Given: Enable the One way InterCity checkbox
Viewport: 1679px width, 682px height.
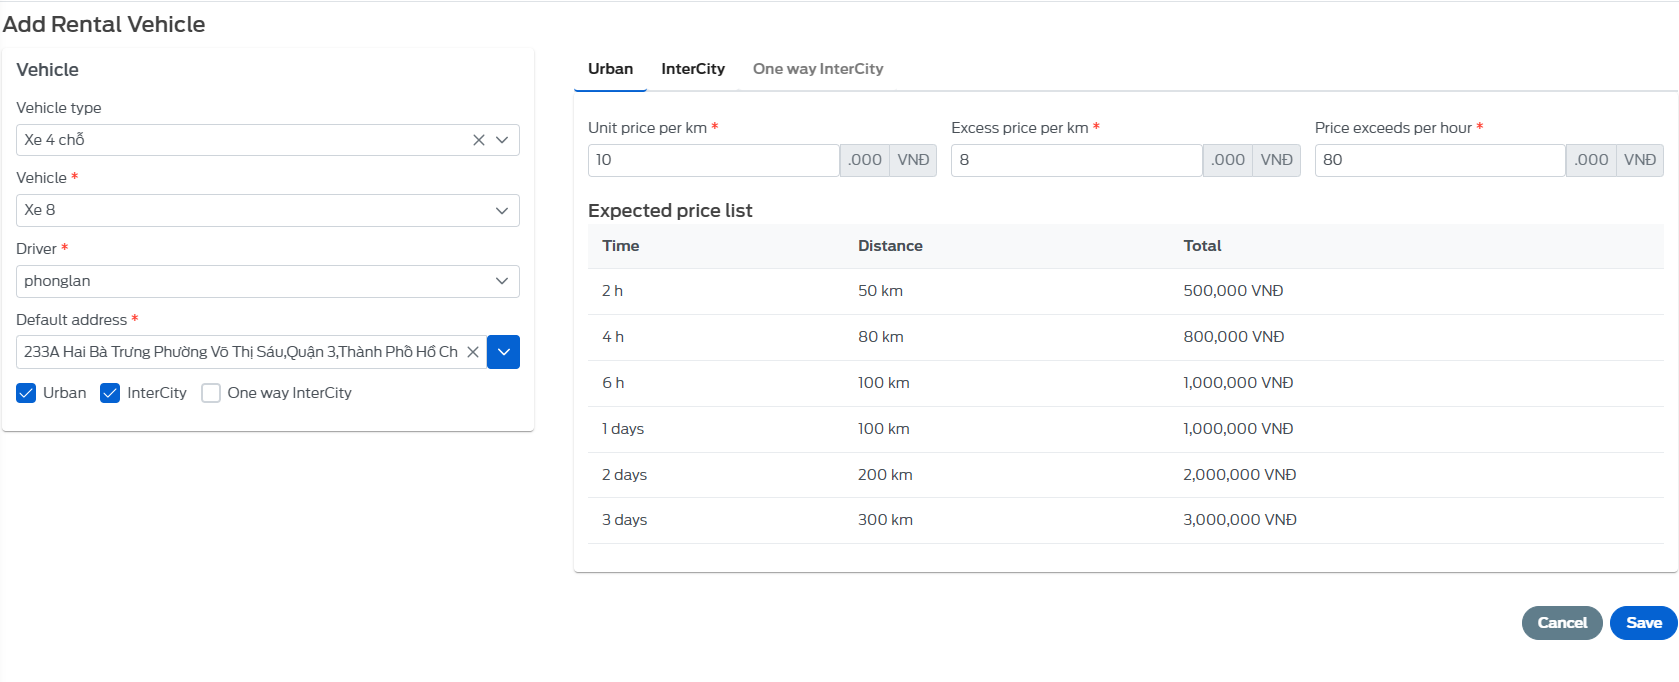Looking at the screenshot, I should click(x=211, y=393).
